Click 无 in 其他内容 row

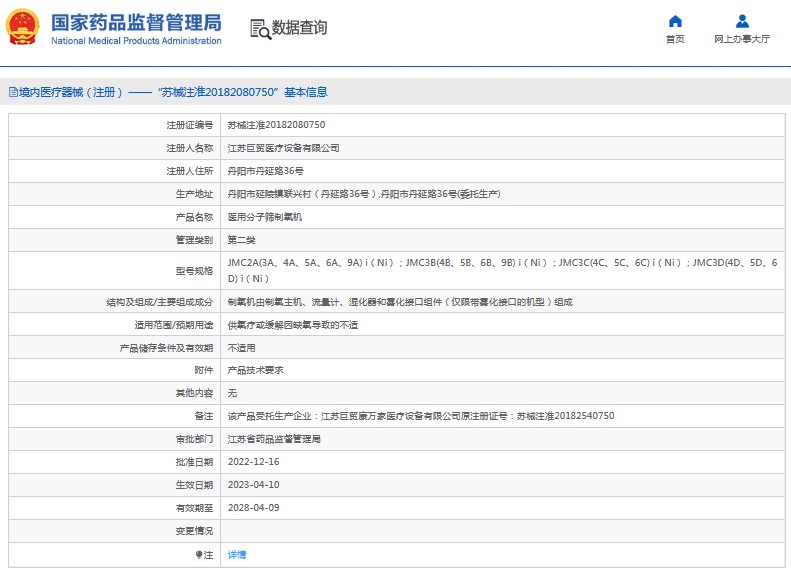coord(232,393)
